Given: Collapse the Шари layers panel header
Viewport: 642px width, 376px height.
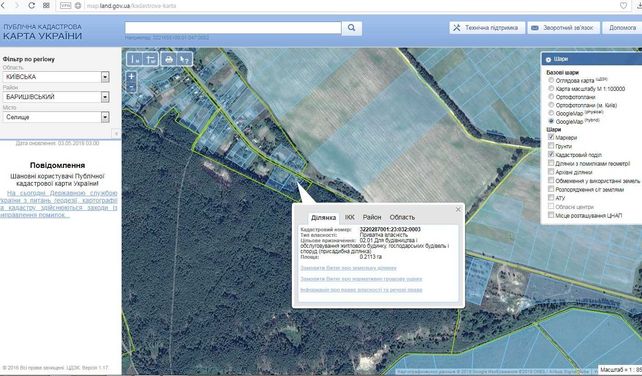Looking at the screenshot, I should (x=591, y=59).
